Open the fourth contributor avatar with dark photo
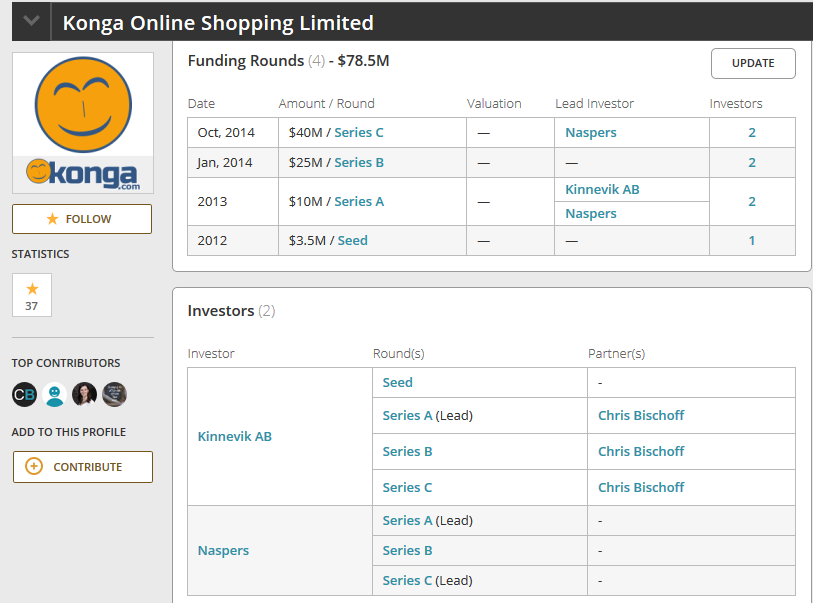This screenshot has width=813, height=603. tap(115, 395)
